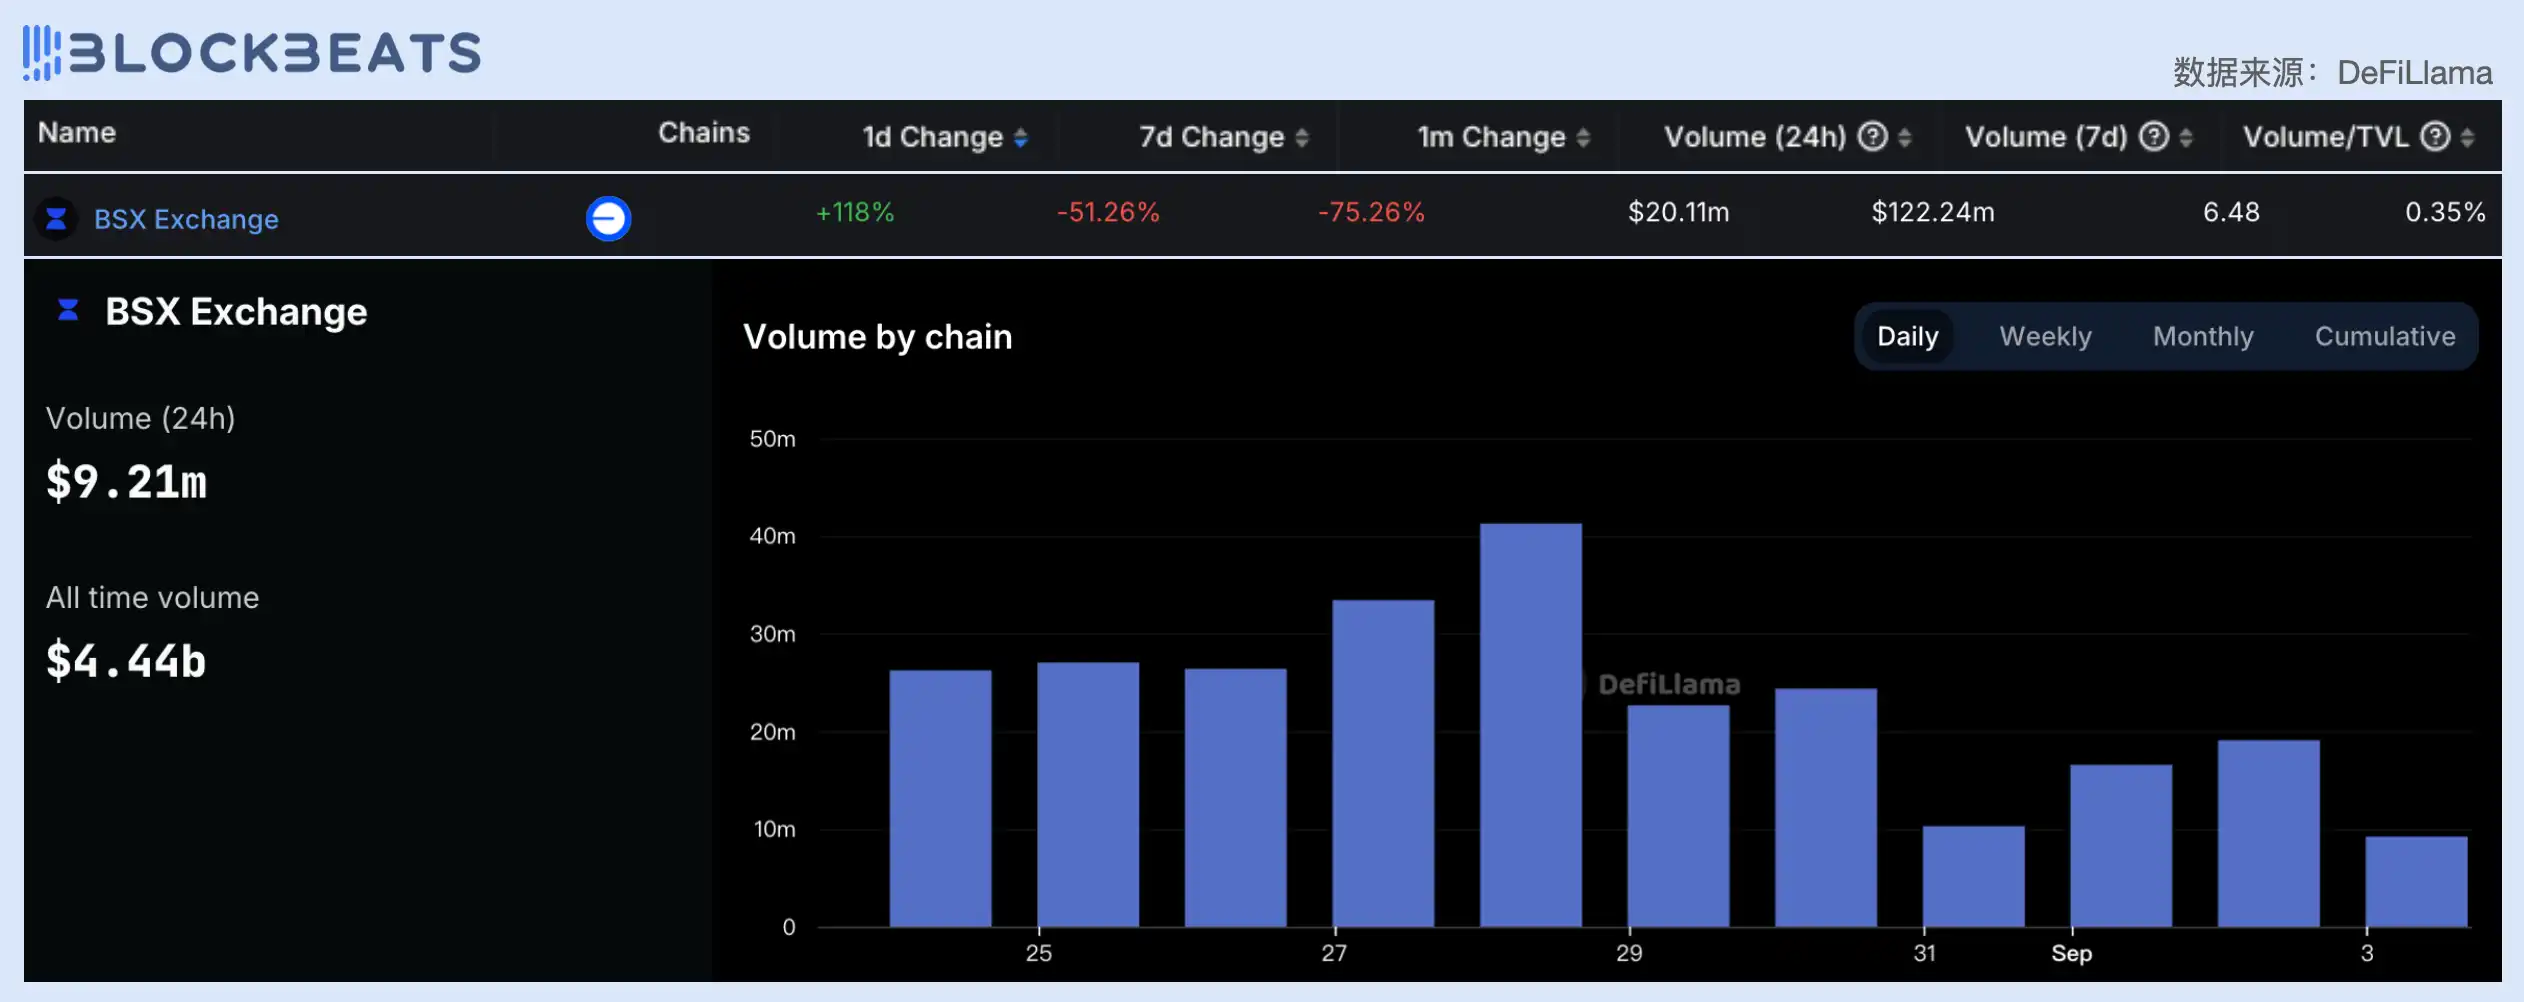The width and height of the screenshot is (2524, 1002).
Task: Click the Base chain icon in Chains column
Action: (x=608, y=218)
